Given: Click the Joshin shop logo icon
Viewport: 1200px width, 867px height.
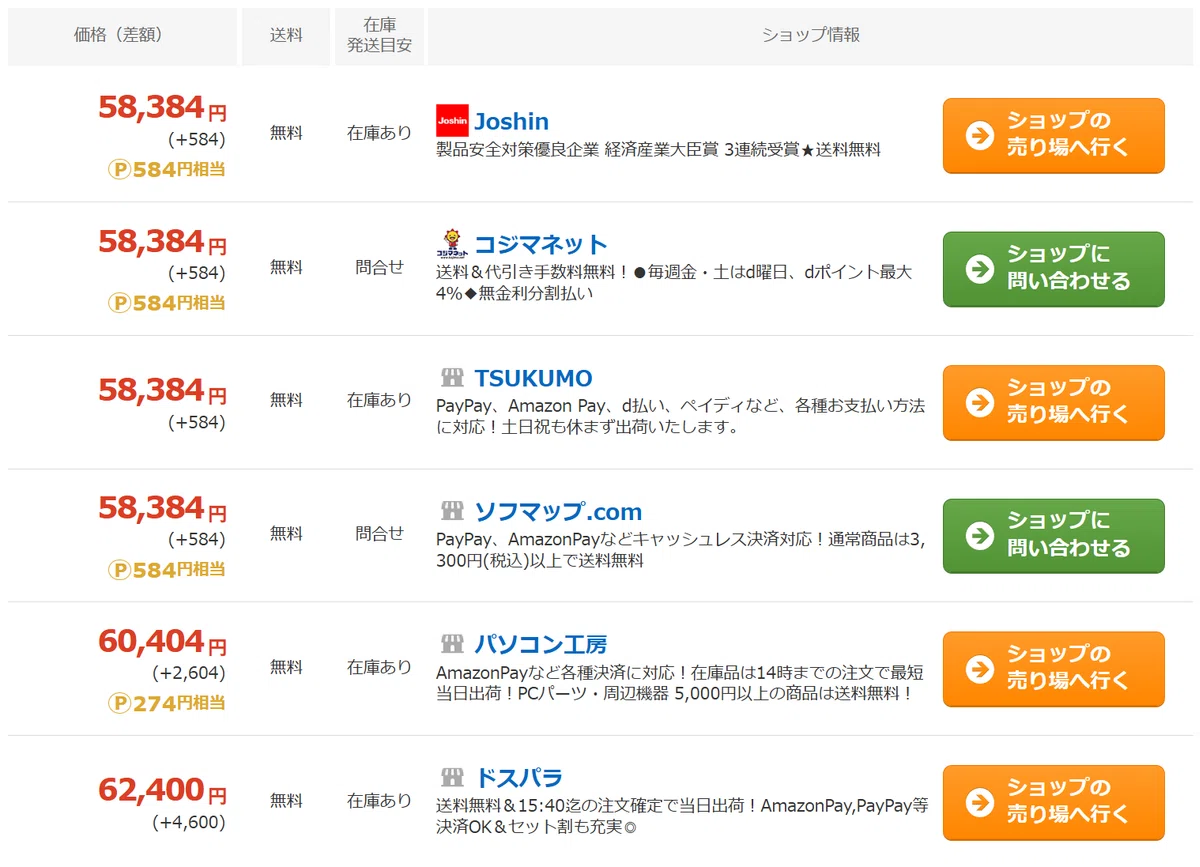Looking at the screenshot, I should click(452, 121).
